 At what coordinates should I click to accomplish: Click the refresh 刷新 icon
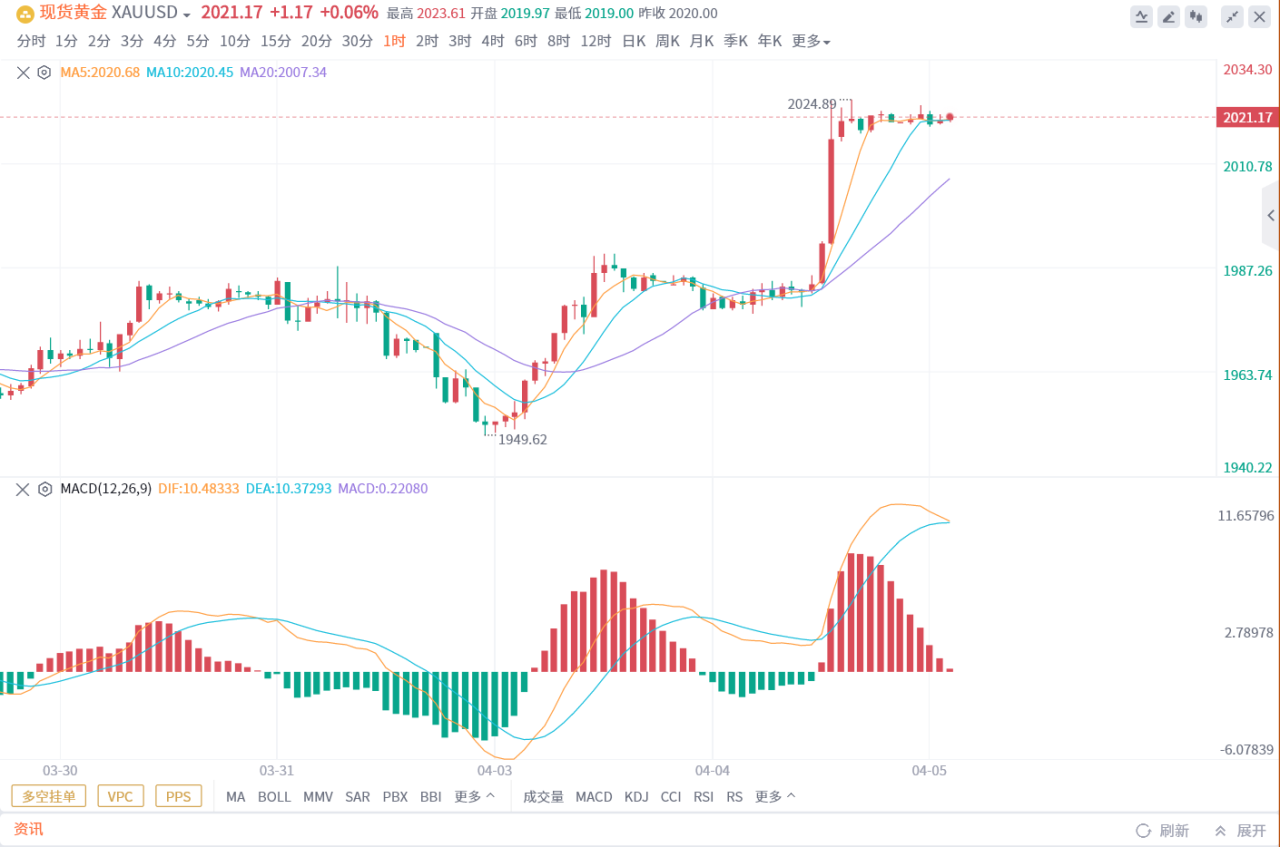click(x=1143, y=831)
